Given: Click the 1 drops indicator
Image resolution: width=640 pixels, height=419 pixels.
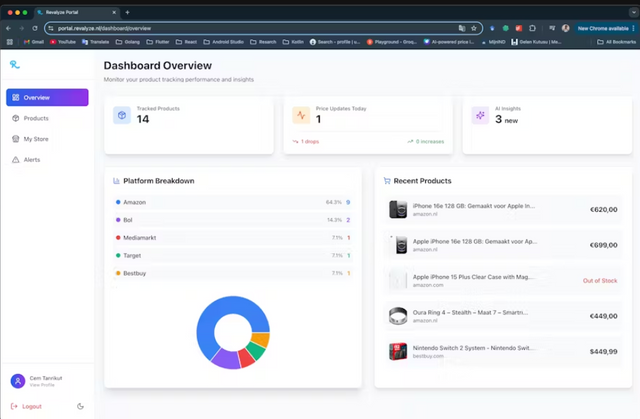Looking at the screenshot, I should pyautogui.click(x=306, y=142).
